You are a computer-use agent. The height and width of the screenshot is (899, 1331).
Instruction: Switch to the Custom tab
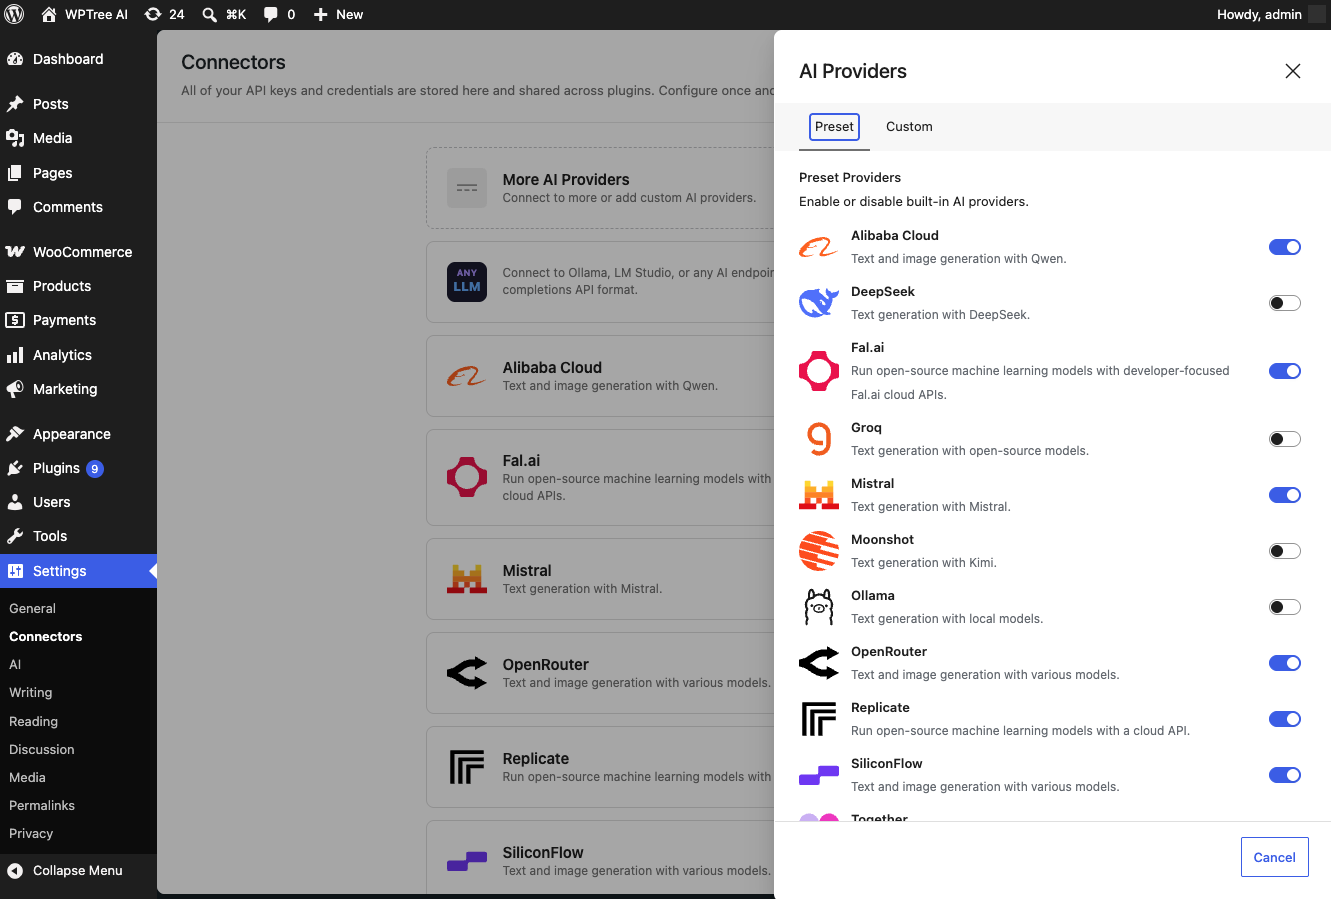point(909,126)
